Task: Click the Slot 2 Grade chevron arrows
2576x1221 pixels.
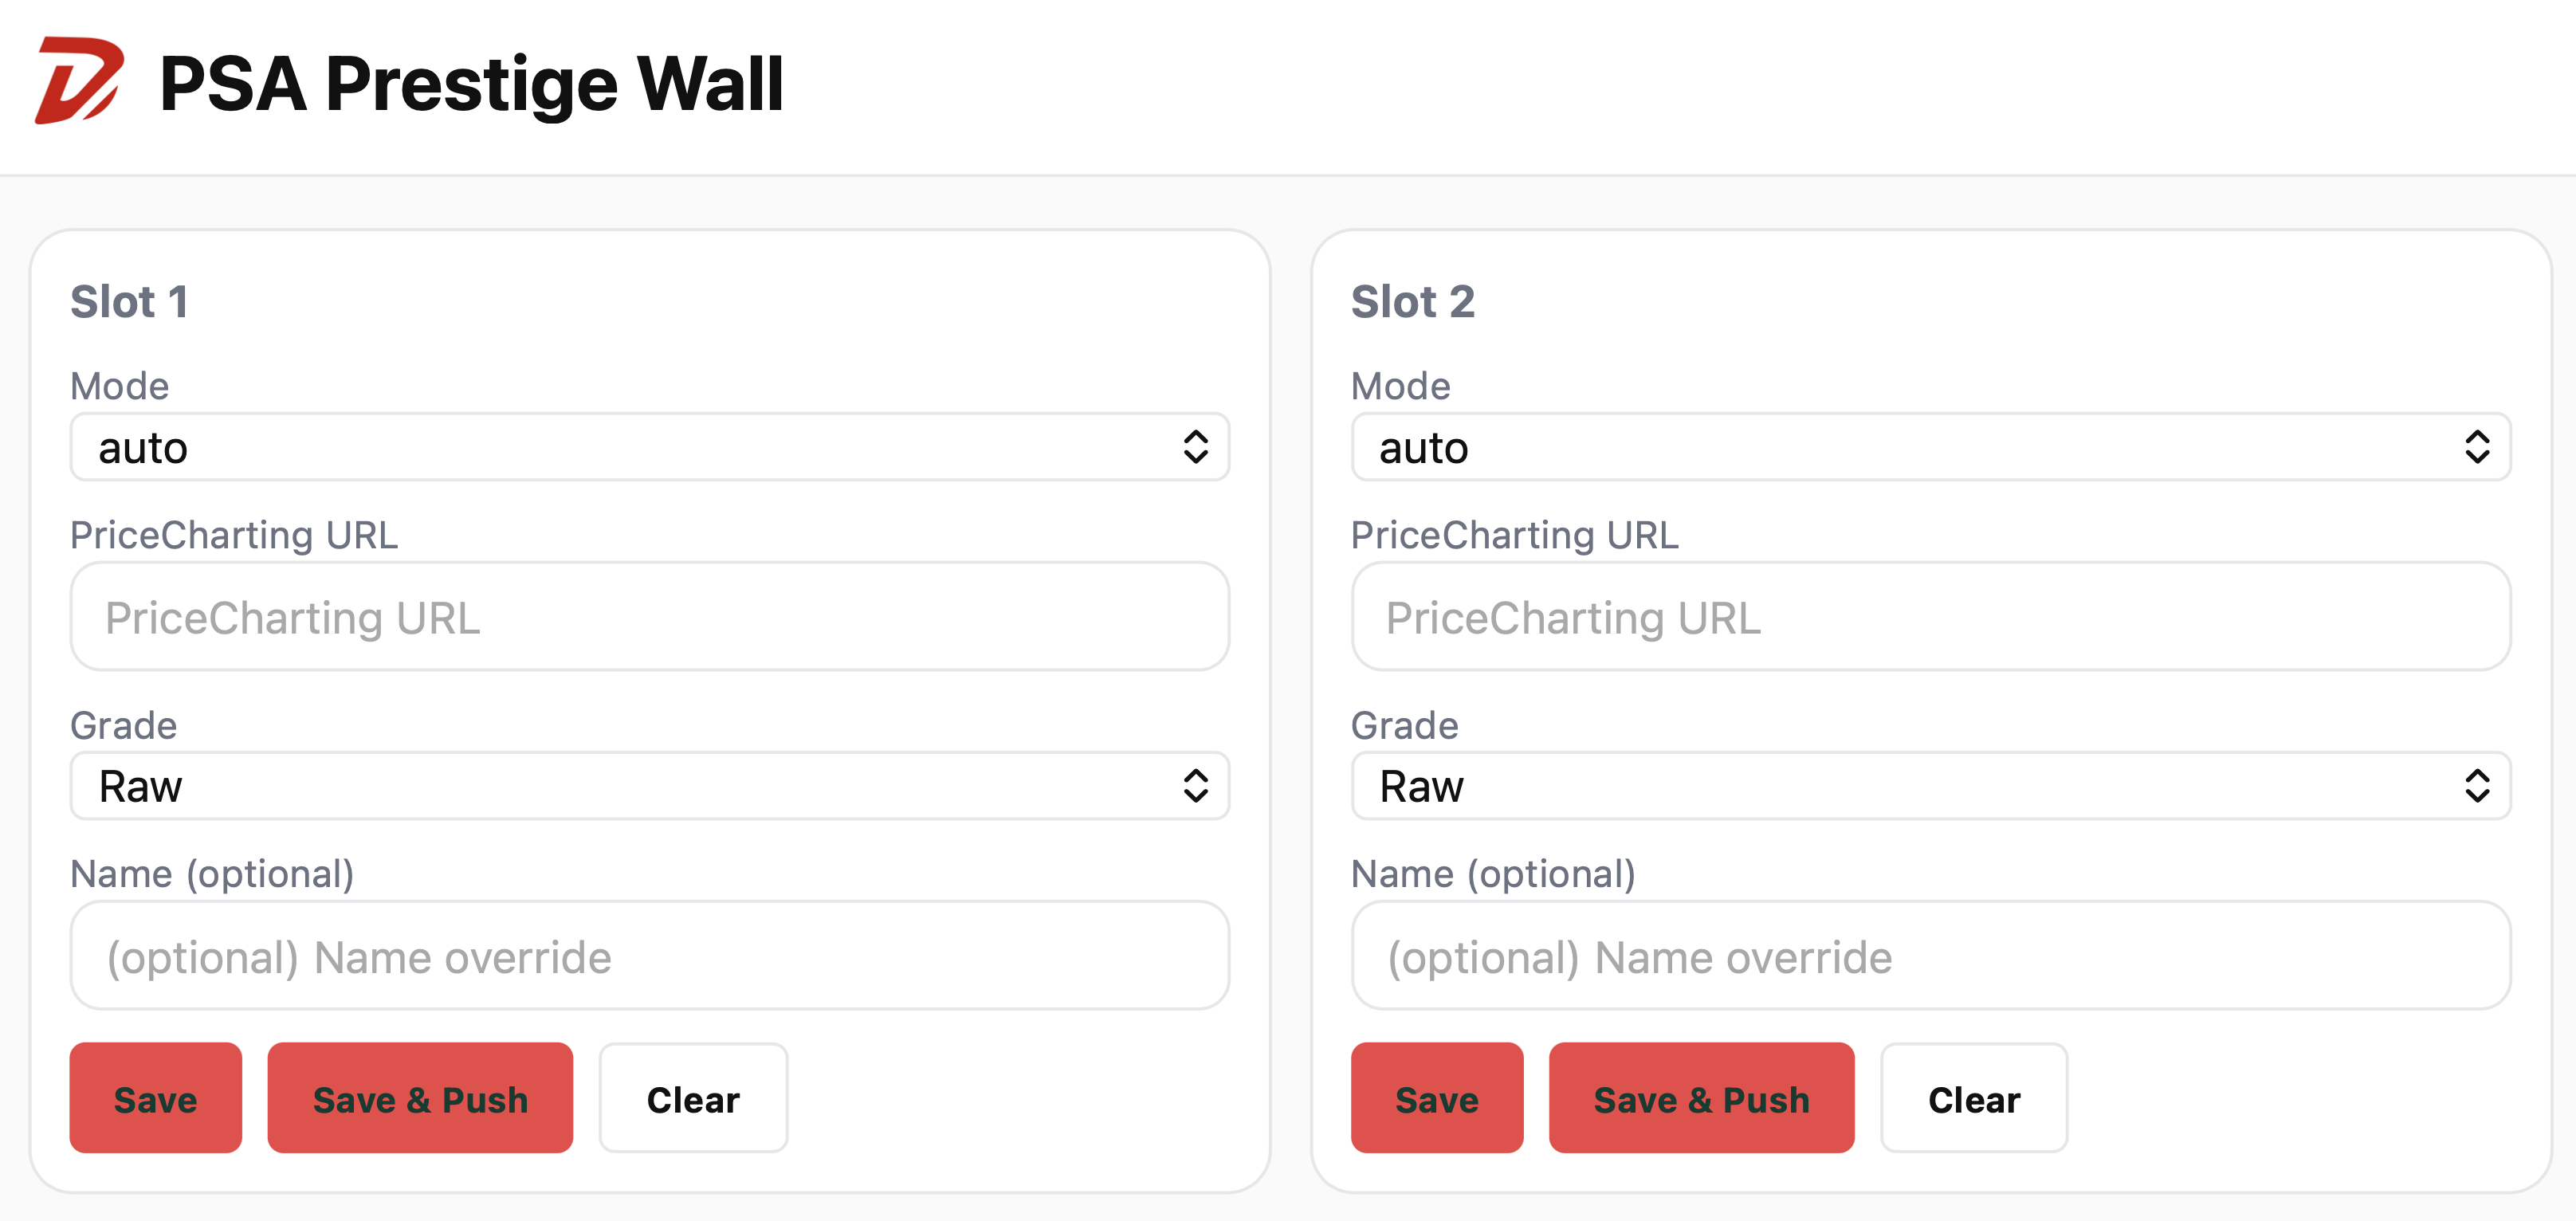Action: (x=2476, y=786)
